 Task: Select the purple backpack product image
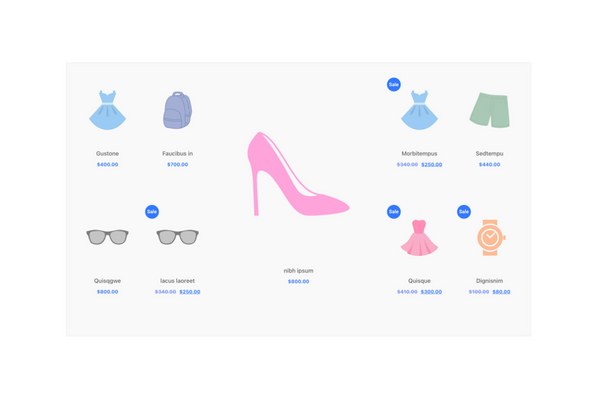point(177,110)
